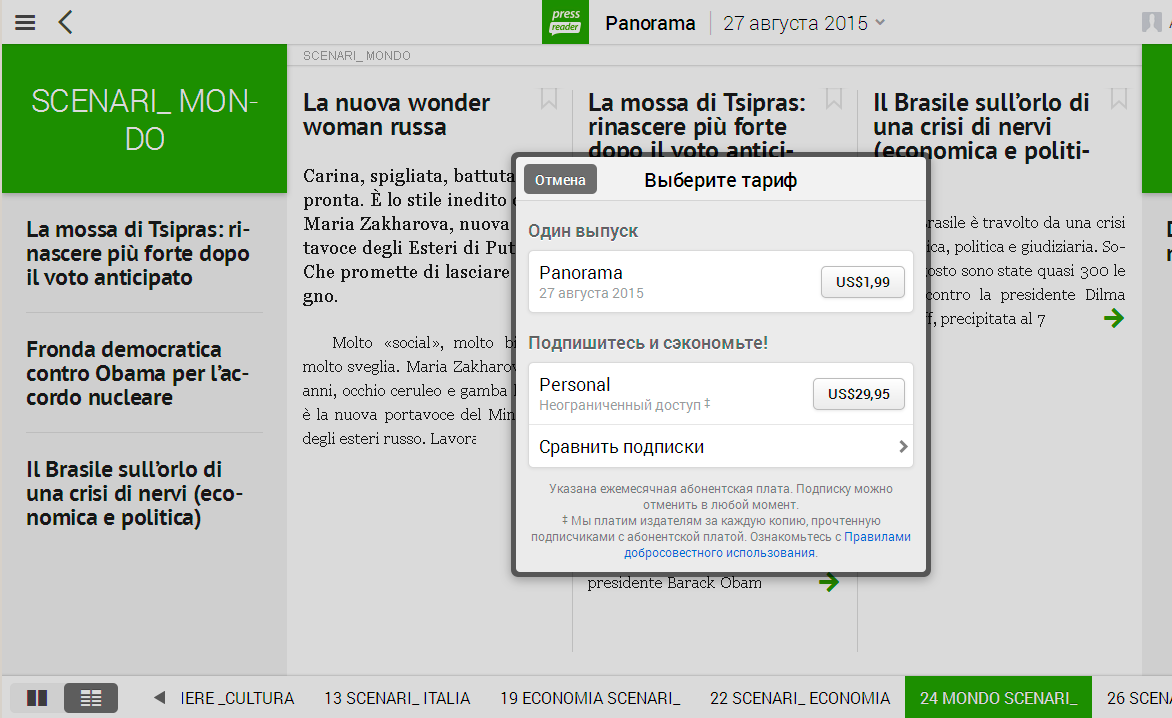This screenshot has width=1172, height=718.
Task: Switch to text view layout
Action: pyautogui.click(x=91, y=698)
